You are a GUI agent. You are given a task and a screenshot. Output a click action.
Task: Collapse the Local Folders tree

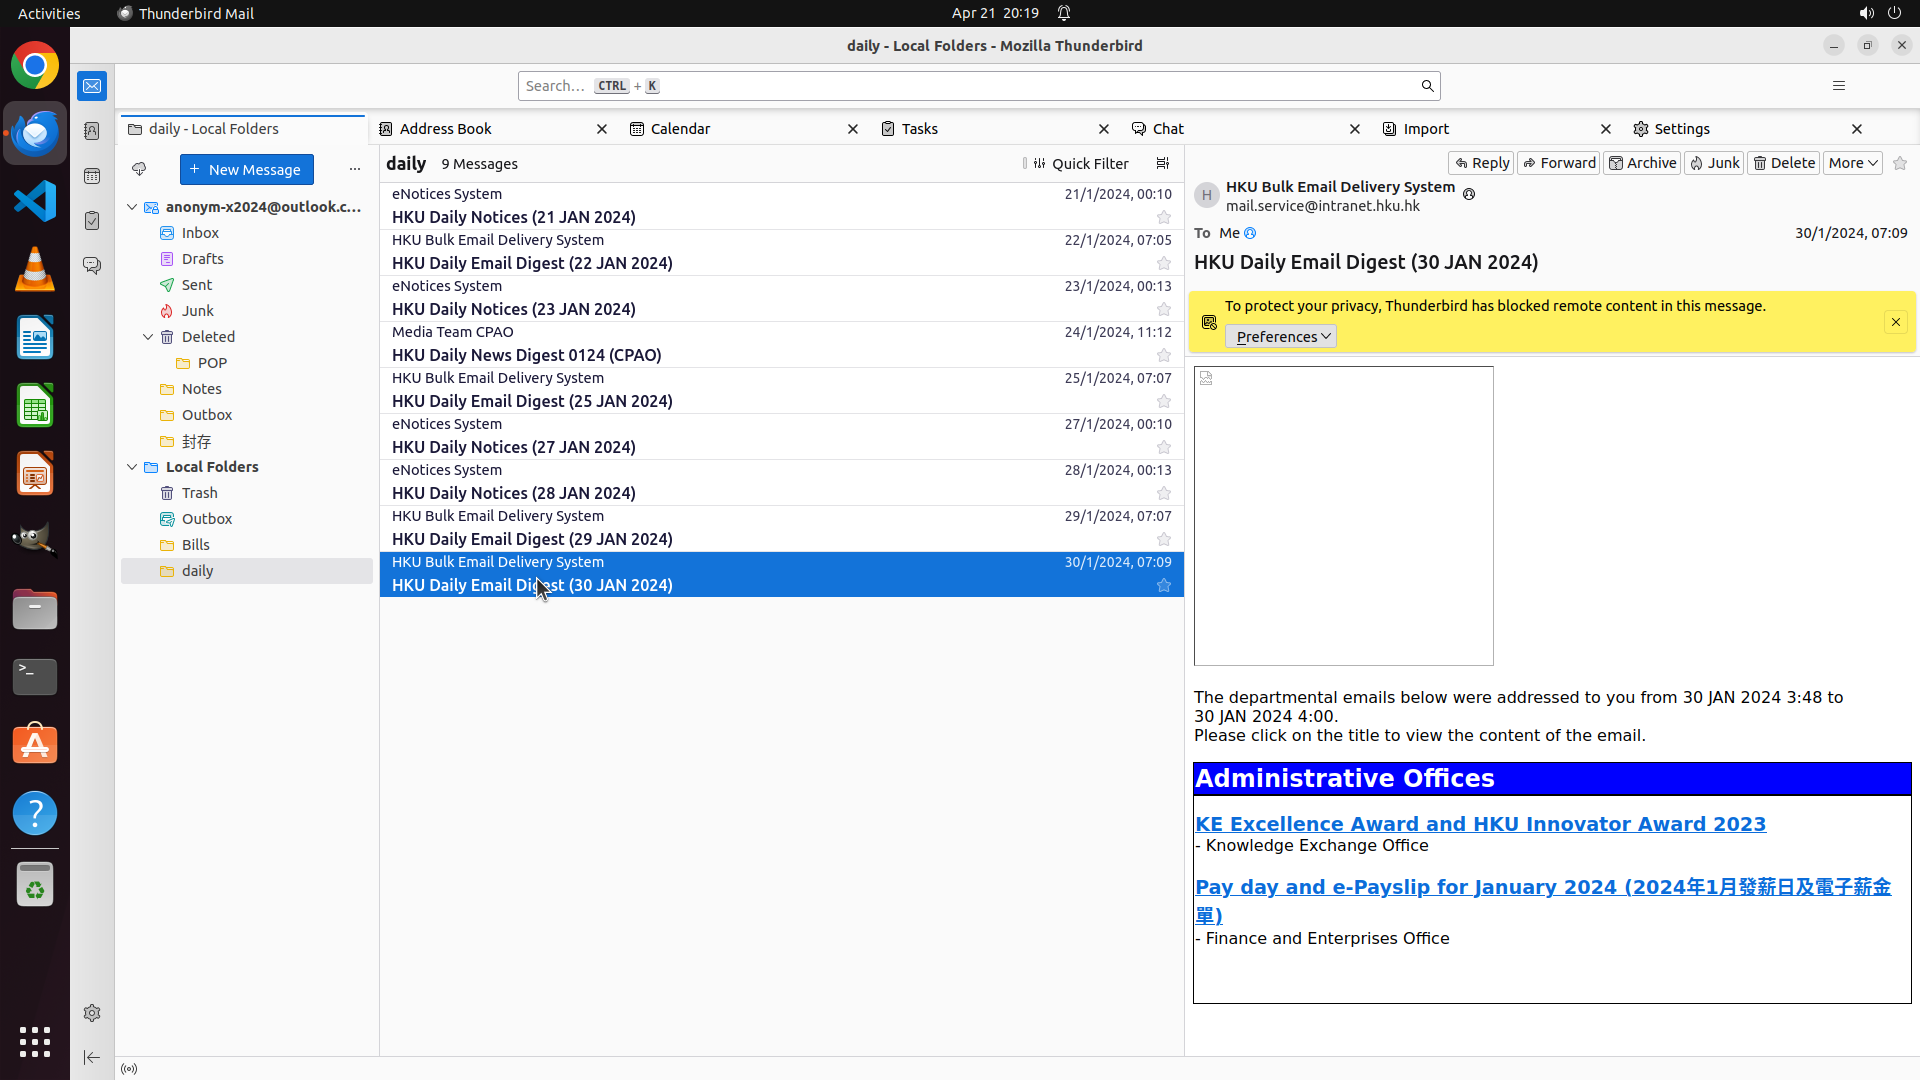click(x=132, y=467)
